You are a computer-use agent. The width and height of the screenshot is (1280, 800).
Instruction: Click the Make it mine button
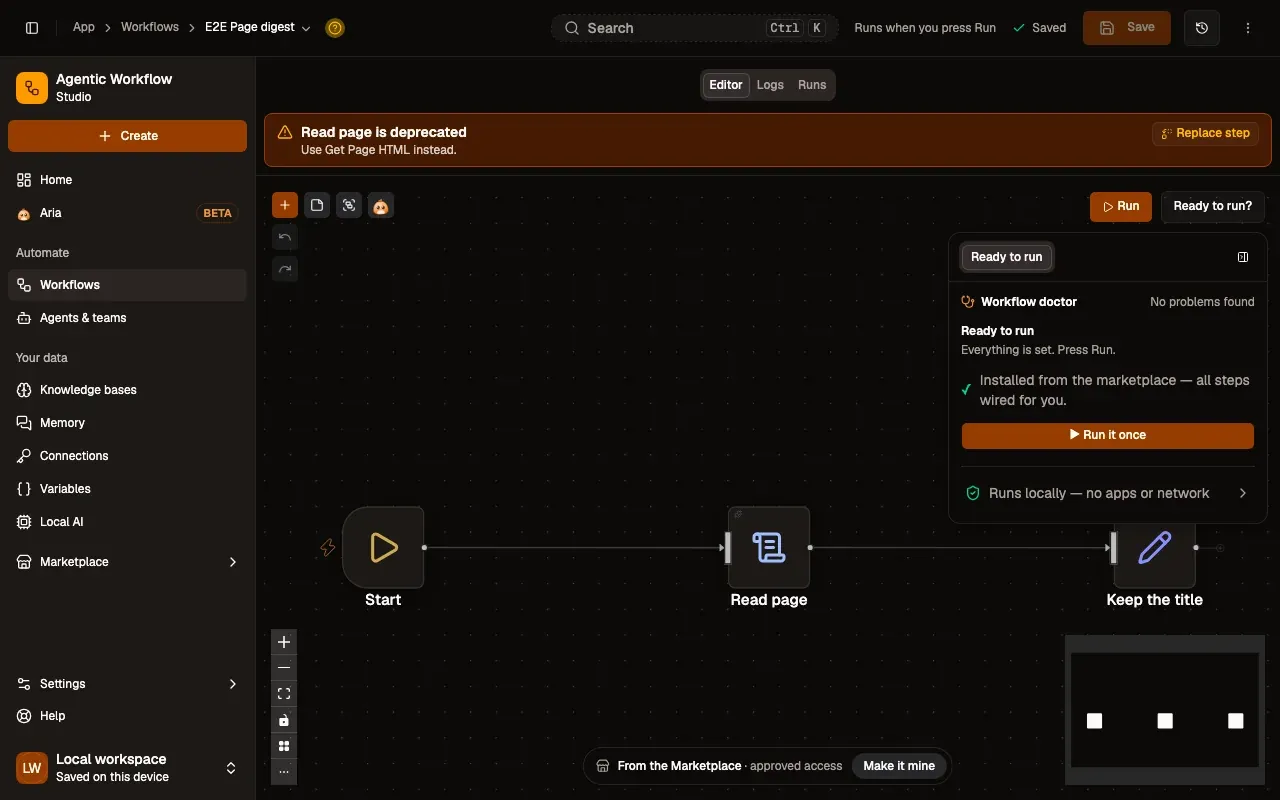coord(899,766)
